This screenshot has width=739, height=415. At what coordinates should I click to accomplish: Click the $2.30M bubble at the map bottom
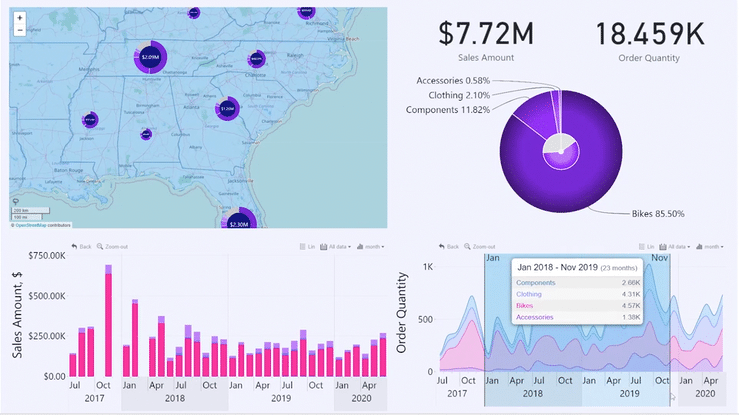(238, 223)
